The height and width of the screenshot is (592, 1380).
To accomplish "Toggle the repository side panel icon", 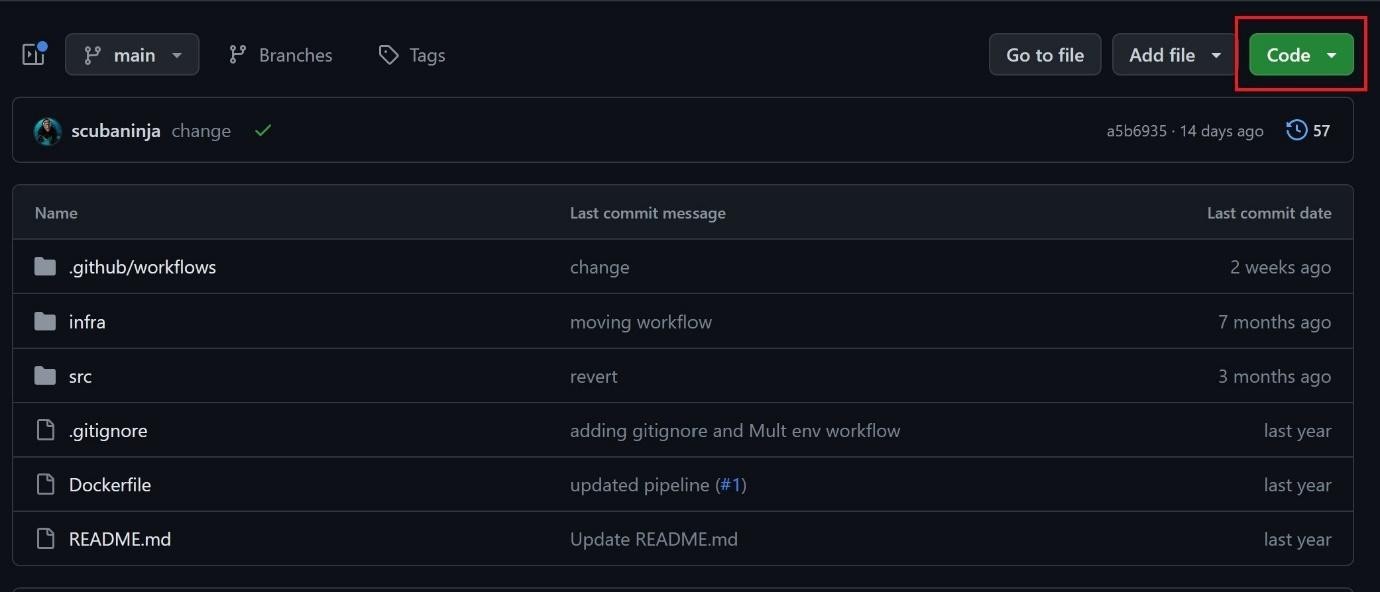I will [33, 54].
